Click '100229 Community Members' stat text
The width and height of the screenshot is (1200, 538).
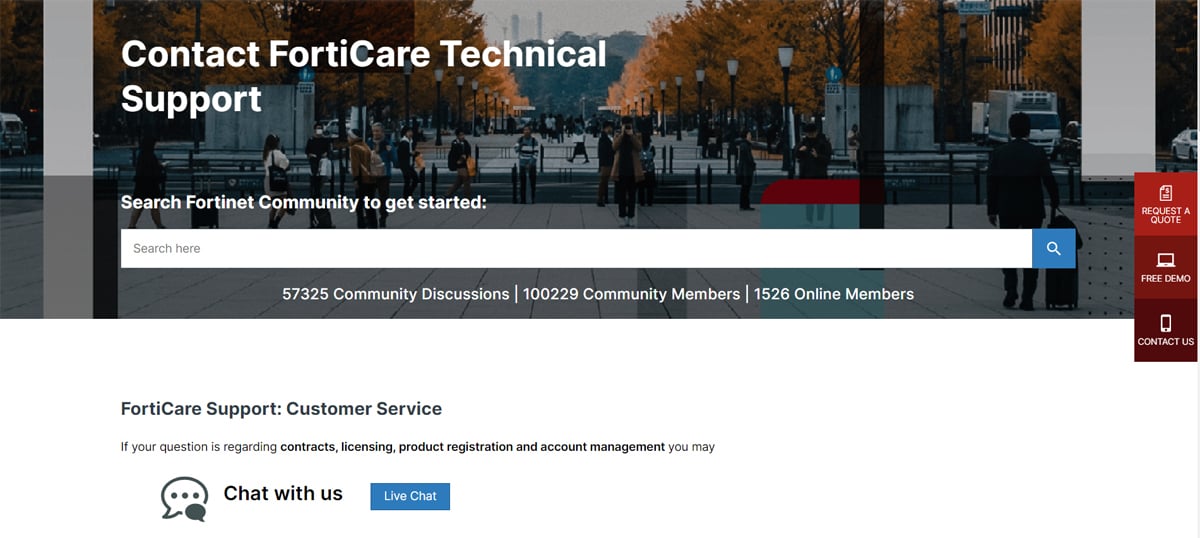pos(631,294)
